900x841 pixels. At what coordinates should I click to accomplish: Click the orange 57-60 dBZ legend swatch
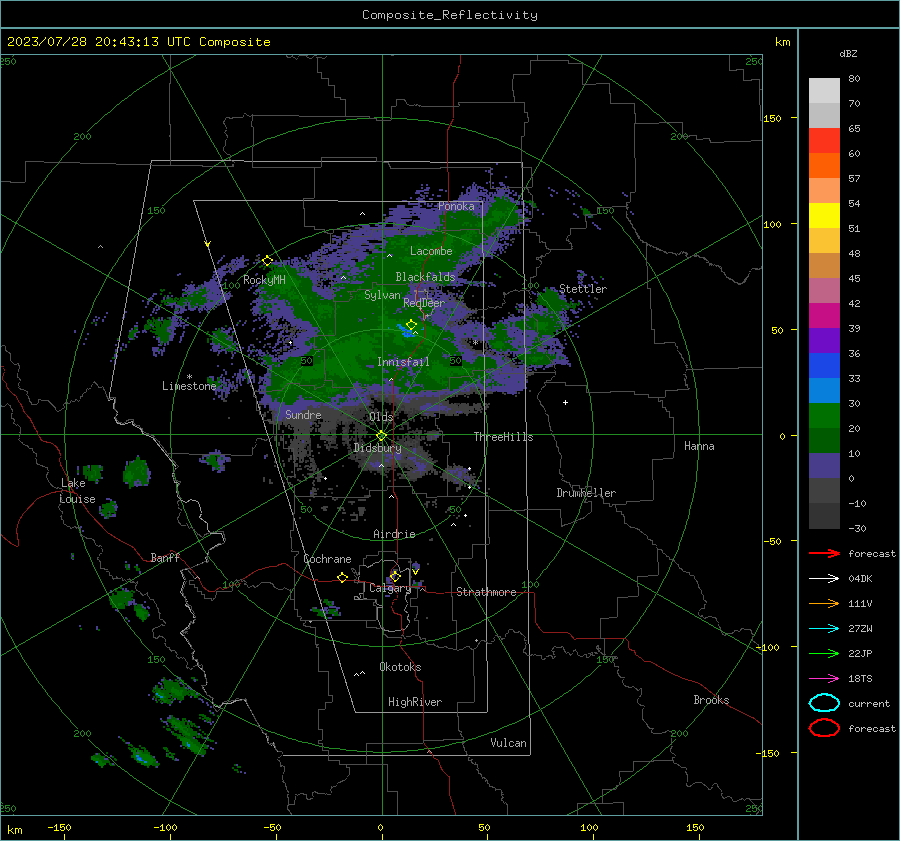pos(824,165)
